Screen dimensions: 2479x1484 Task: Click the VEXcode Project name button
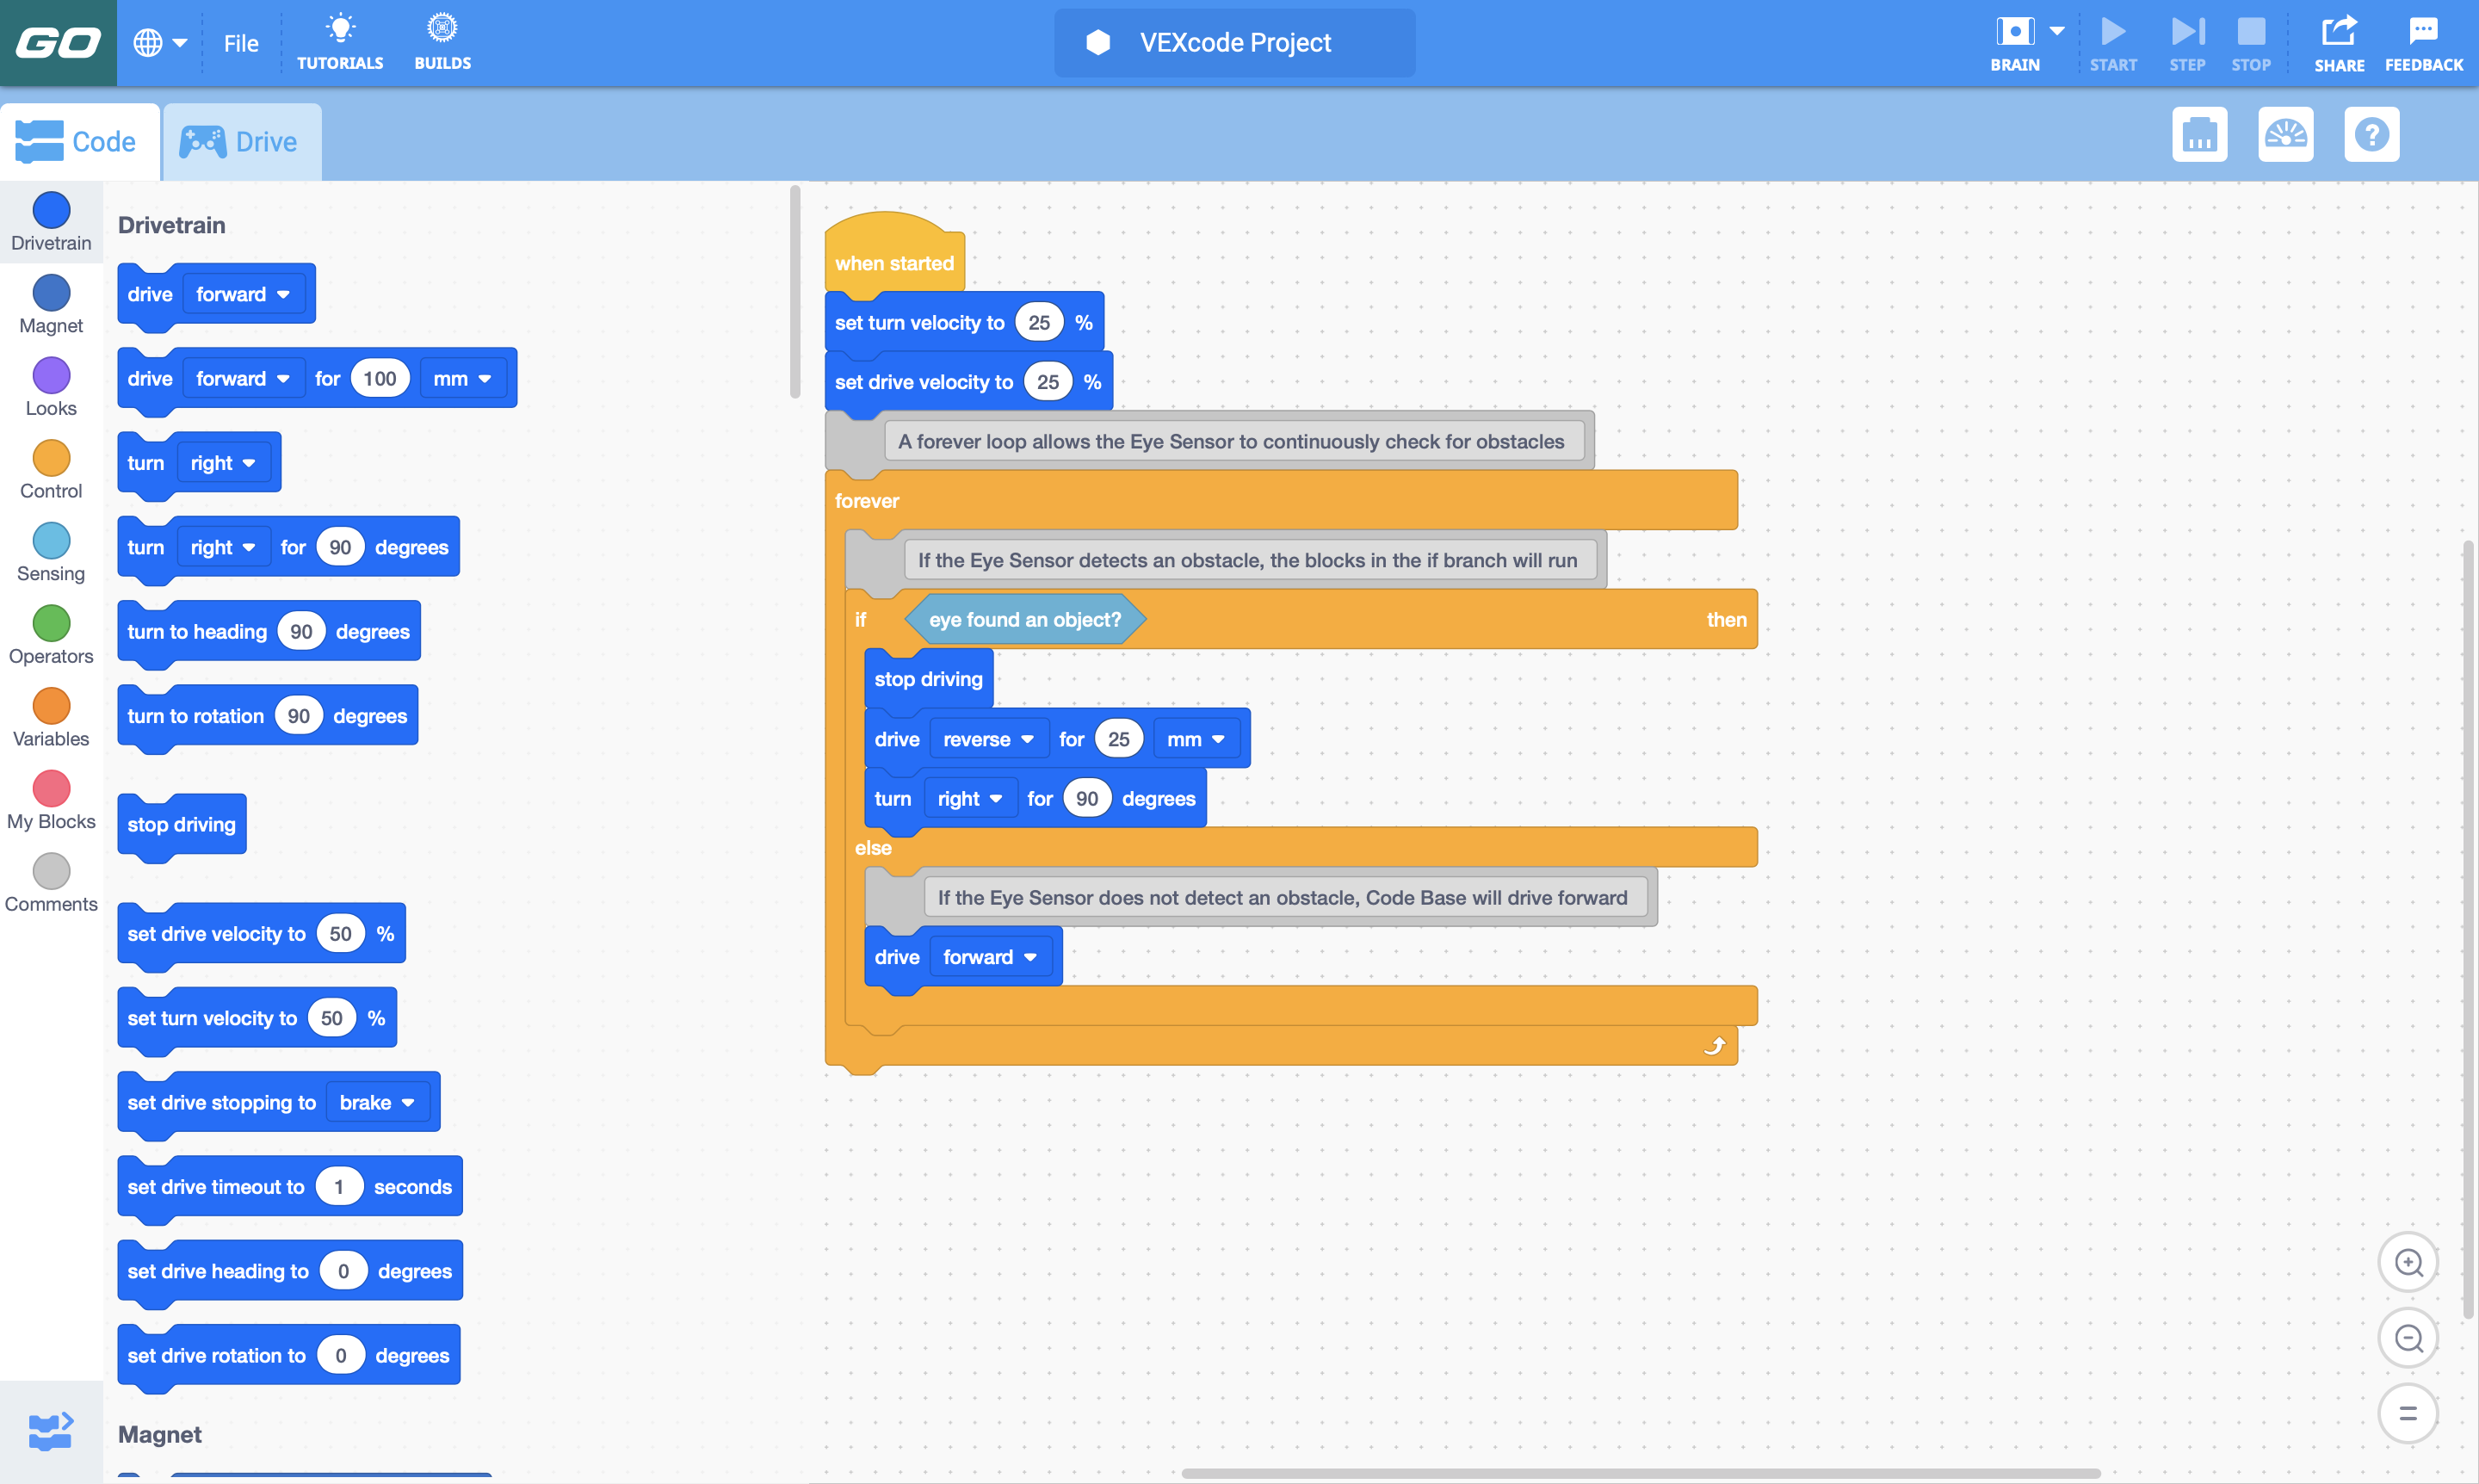(x=1234, y=43)
